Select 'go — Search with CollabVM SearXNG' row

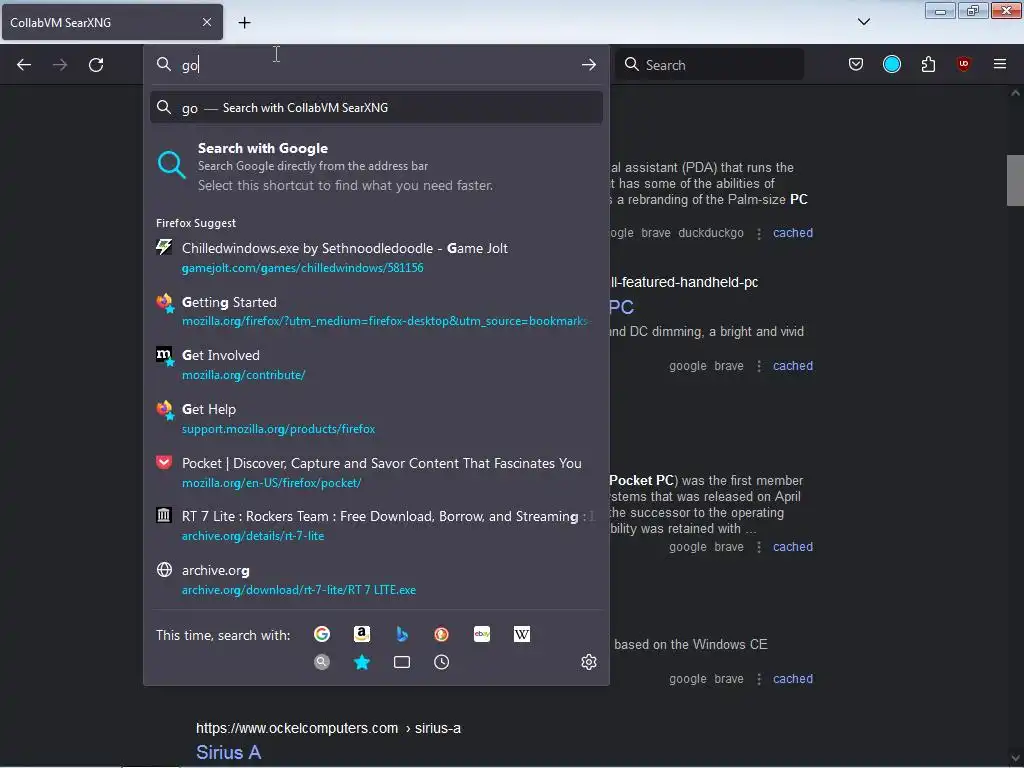pos(376,108)
